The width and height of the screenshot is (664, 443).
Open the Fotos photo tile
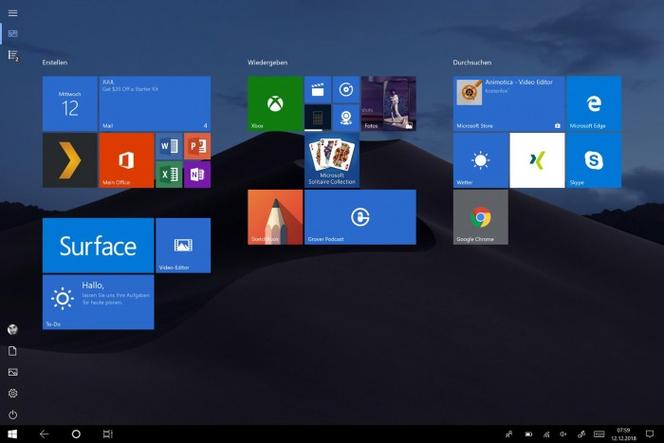[388, 103]
